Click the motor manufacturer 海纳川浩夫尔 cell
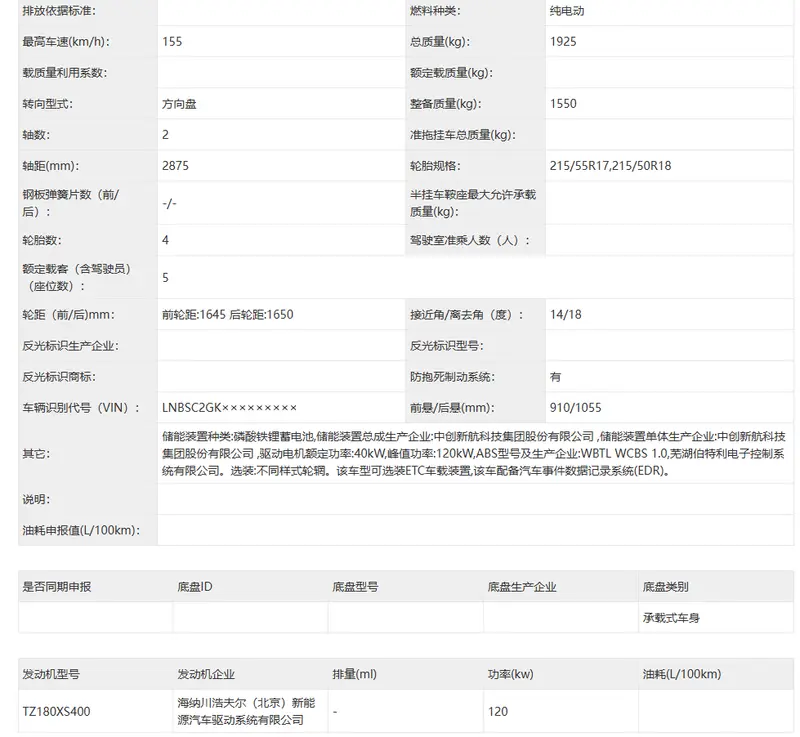This screenshot has height=737, width=800. 245,711
